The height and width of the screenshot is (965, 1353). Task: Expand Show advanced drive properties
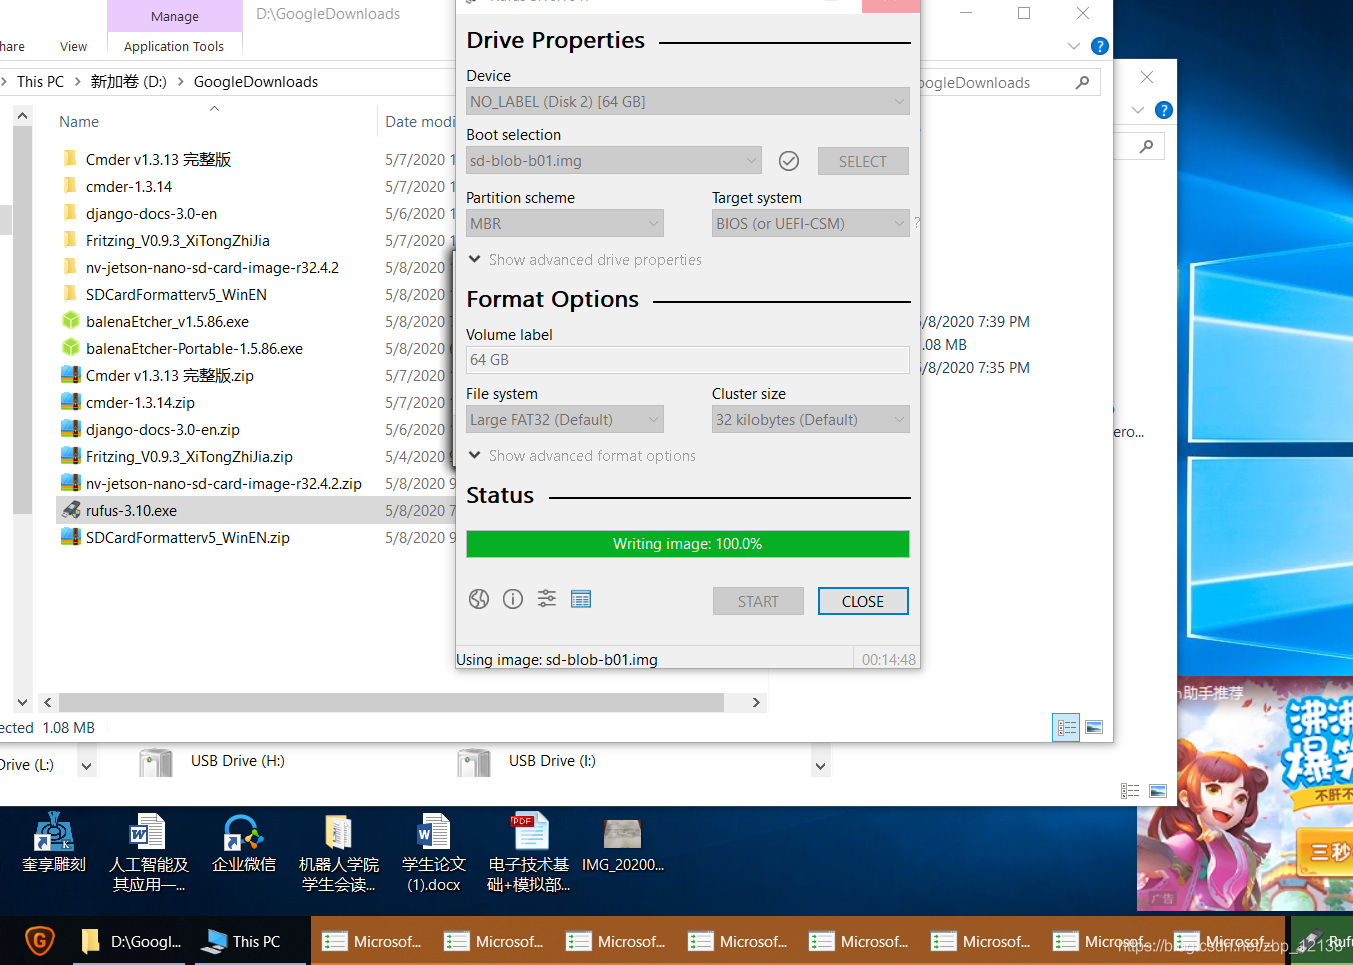pos(585,259)
